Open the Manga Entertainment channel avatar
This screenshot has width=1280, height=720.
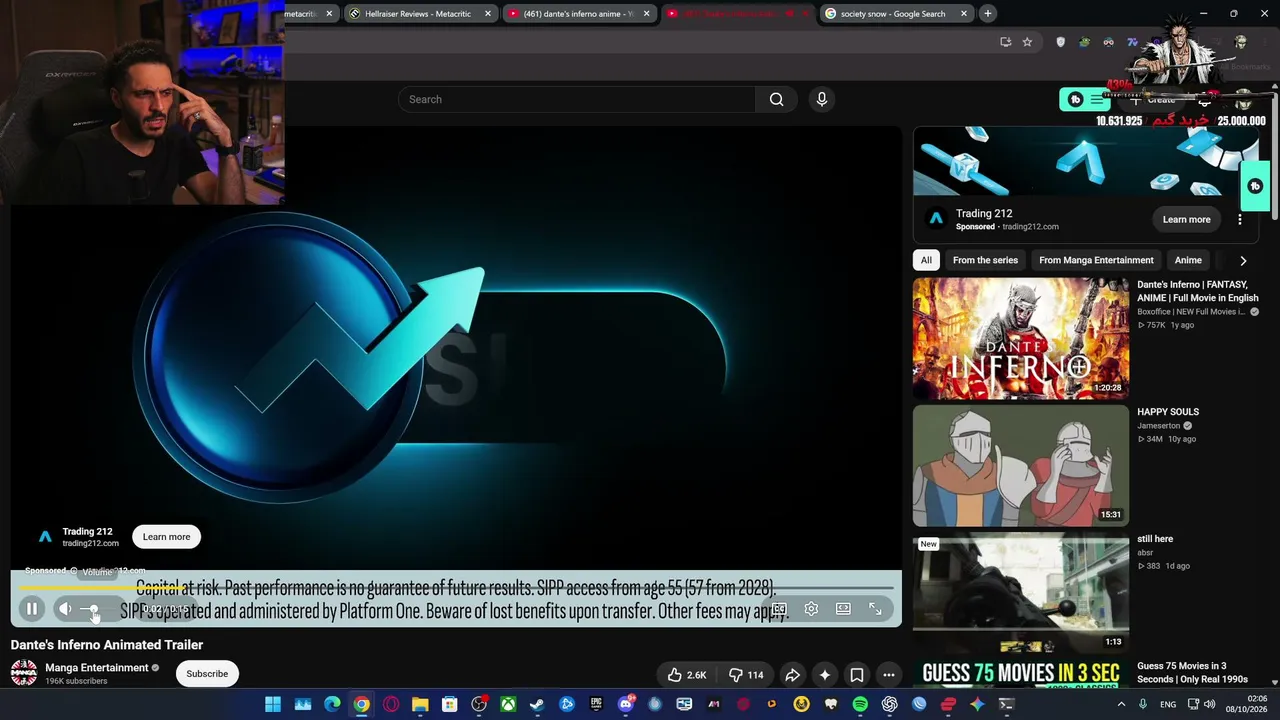coord(24,673)
